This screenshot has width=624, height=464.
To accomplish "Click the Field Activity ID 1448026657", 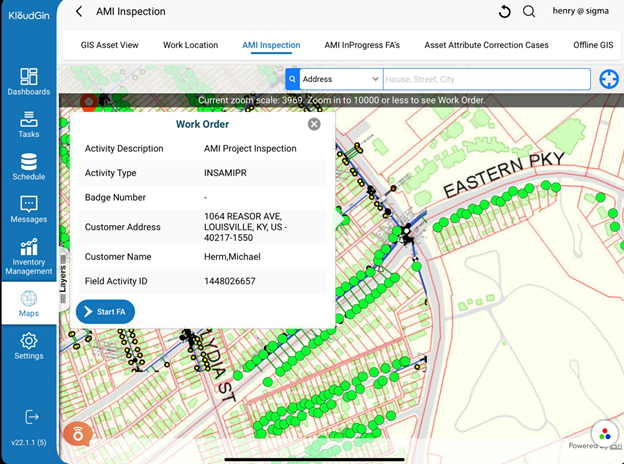I will (230, 281).
